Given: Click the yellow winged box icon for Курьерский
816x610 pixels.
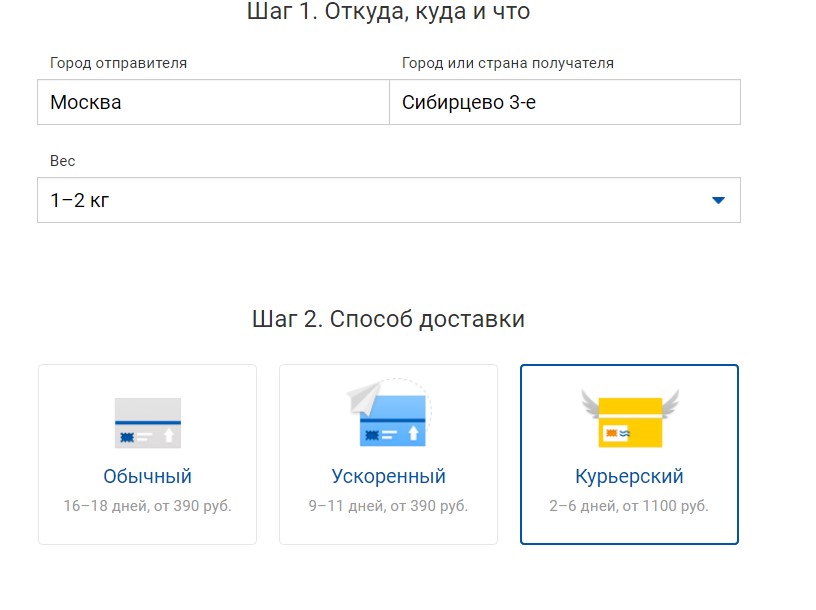Looking at the screenshot, I should pos(630,418).
